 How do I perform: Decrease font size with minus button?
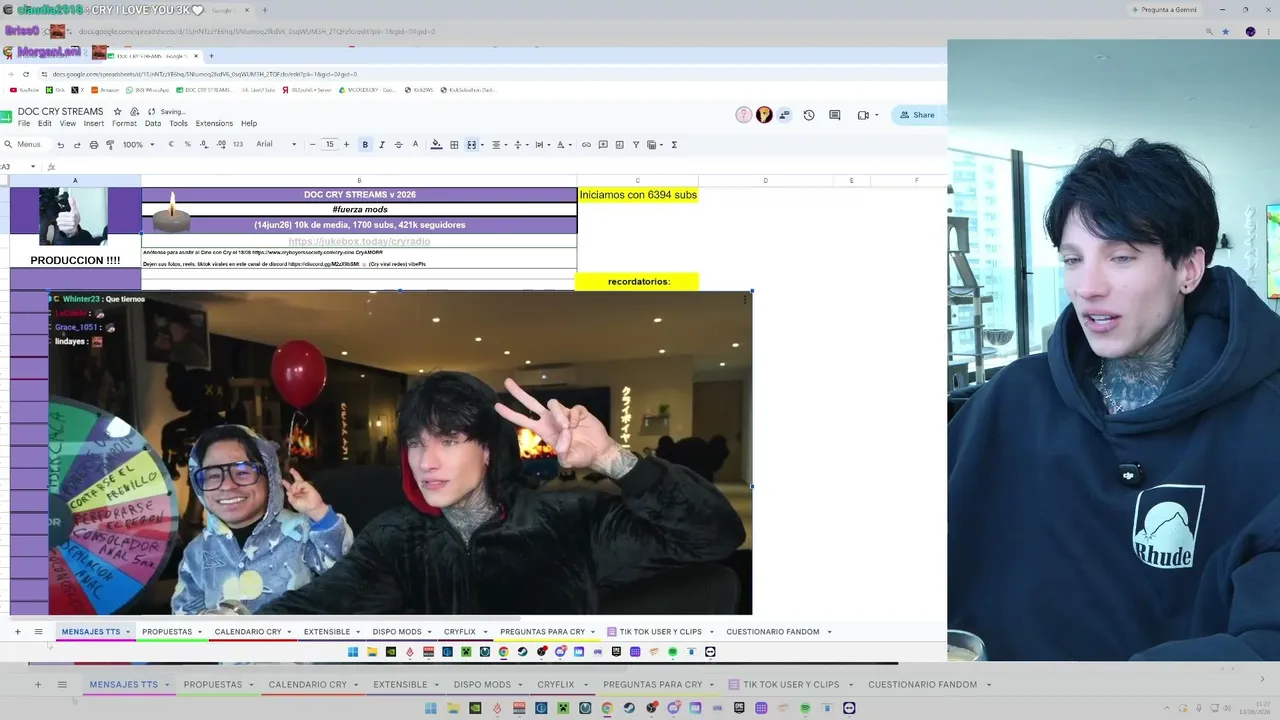(312, 145)
